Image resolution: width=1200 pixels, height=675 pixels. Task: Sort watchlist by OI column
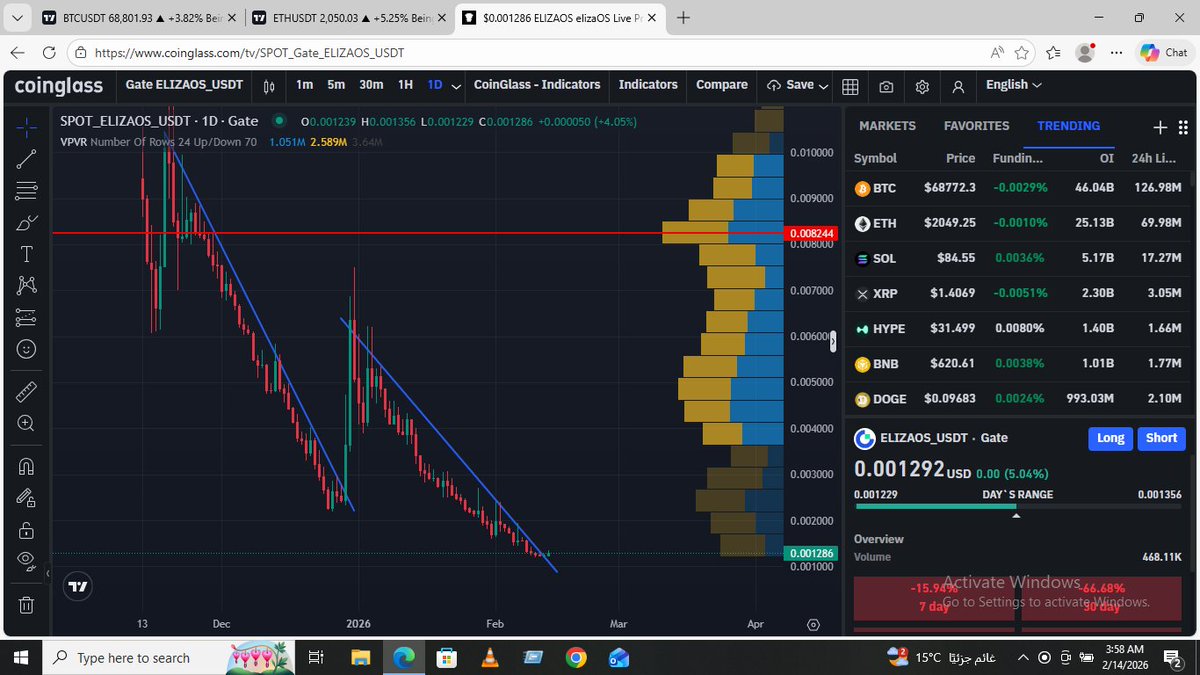1104,158
